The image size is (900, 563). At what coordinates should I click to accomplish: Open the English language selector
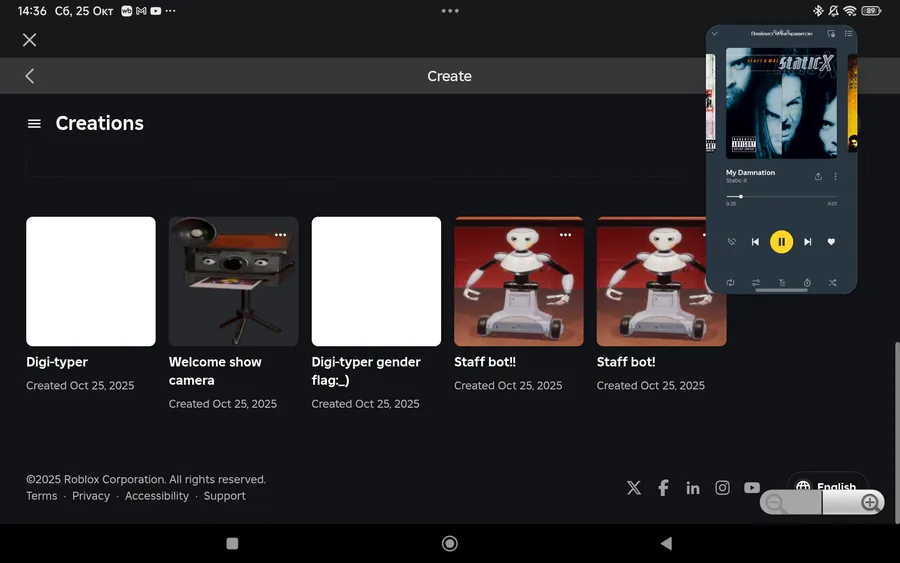coord(827,487)
